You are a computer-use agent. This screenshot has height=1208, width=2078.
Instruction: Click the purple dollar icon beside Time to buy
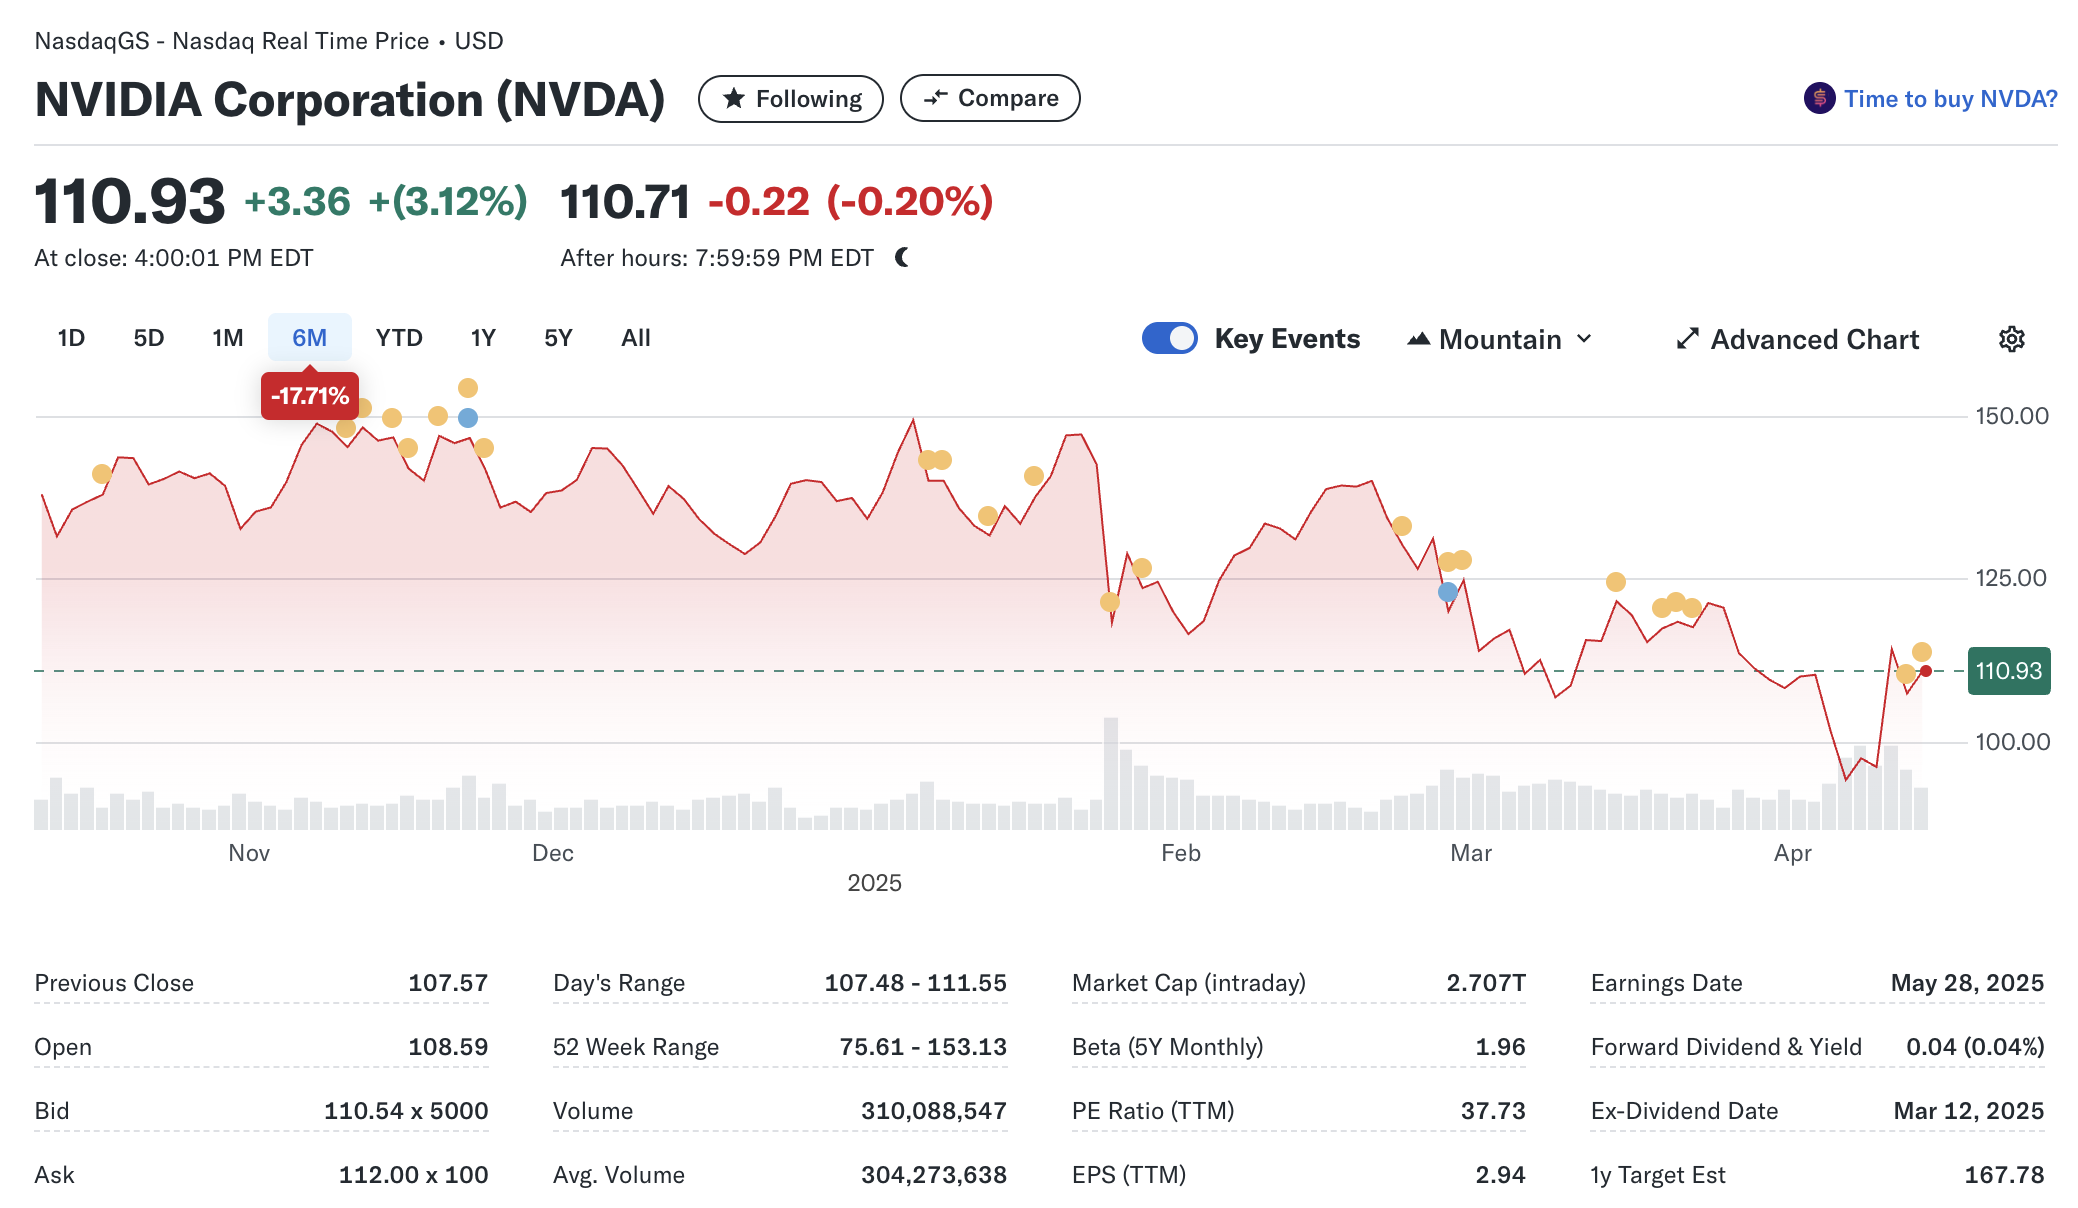(1819, 98)
